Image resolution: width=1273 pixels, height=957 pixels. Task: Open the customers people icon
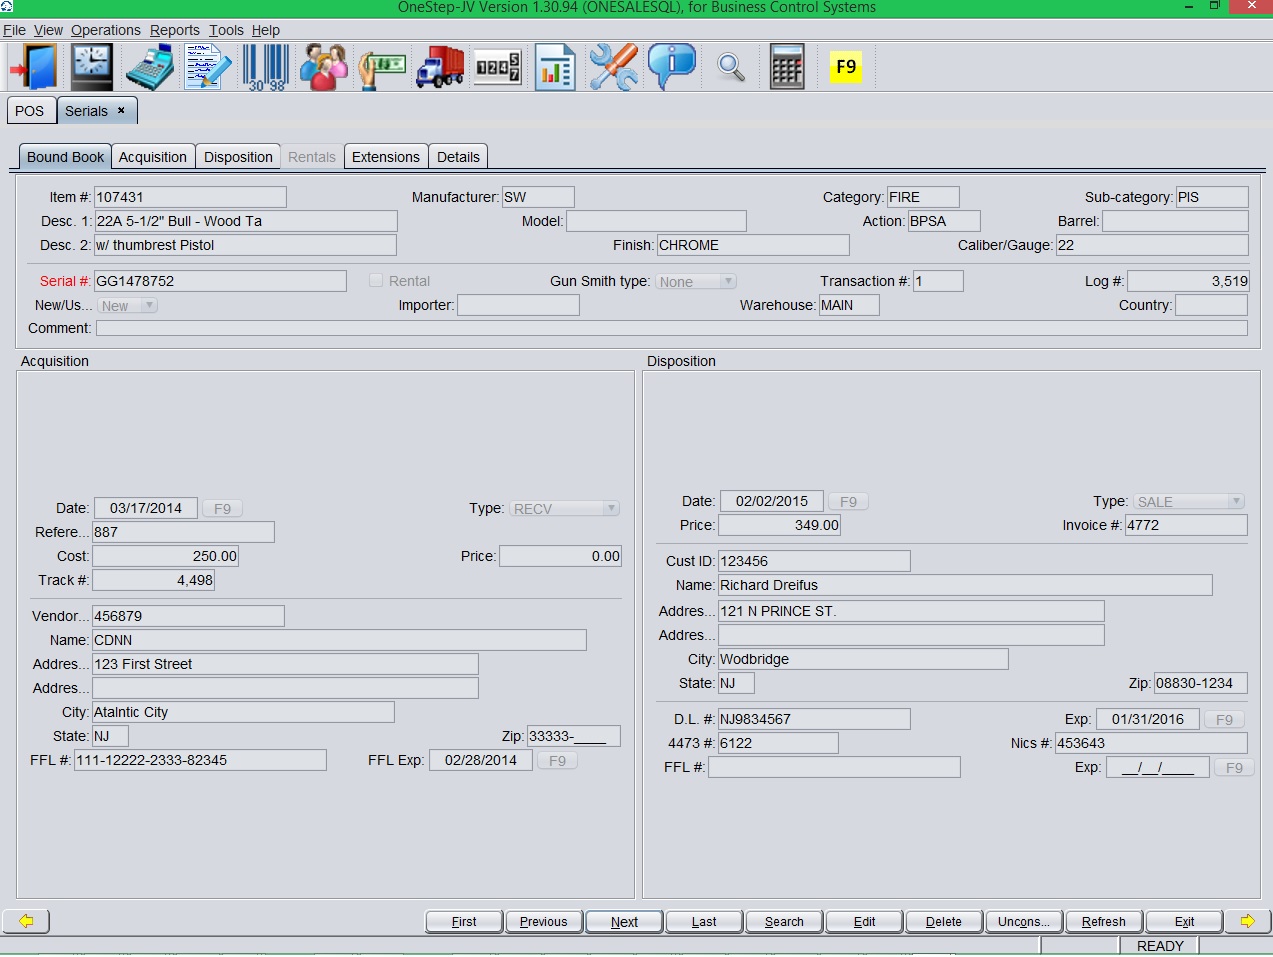point(324,68)
